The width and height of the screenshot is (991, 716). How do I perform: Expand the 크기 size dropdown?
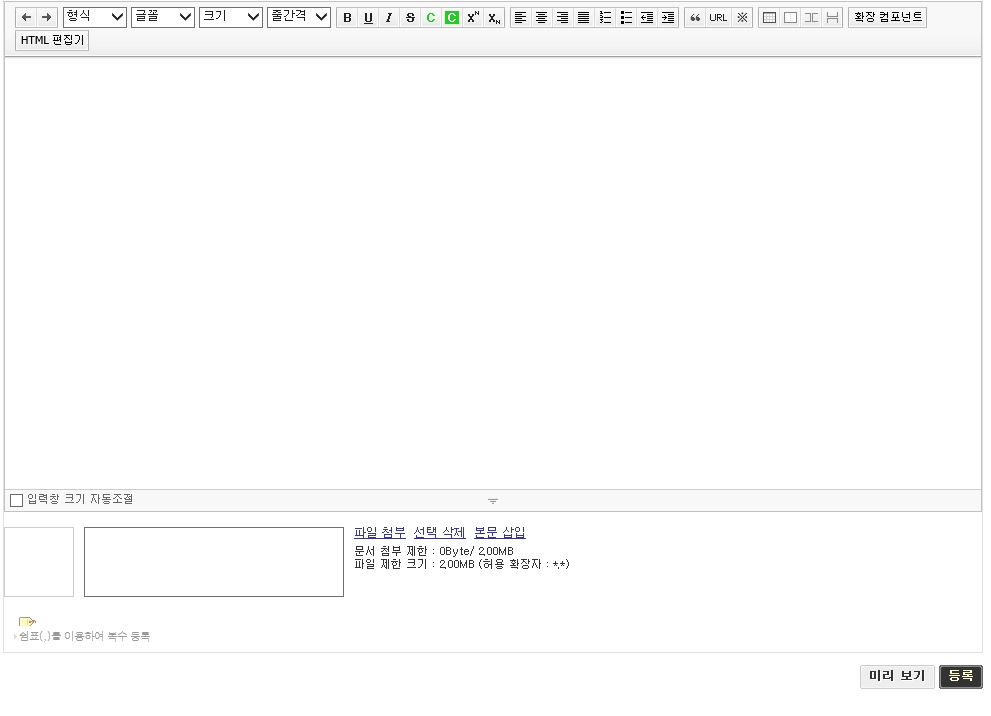pos(230,17)
